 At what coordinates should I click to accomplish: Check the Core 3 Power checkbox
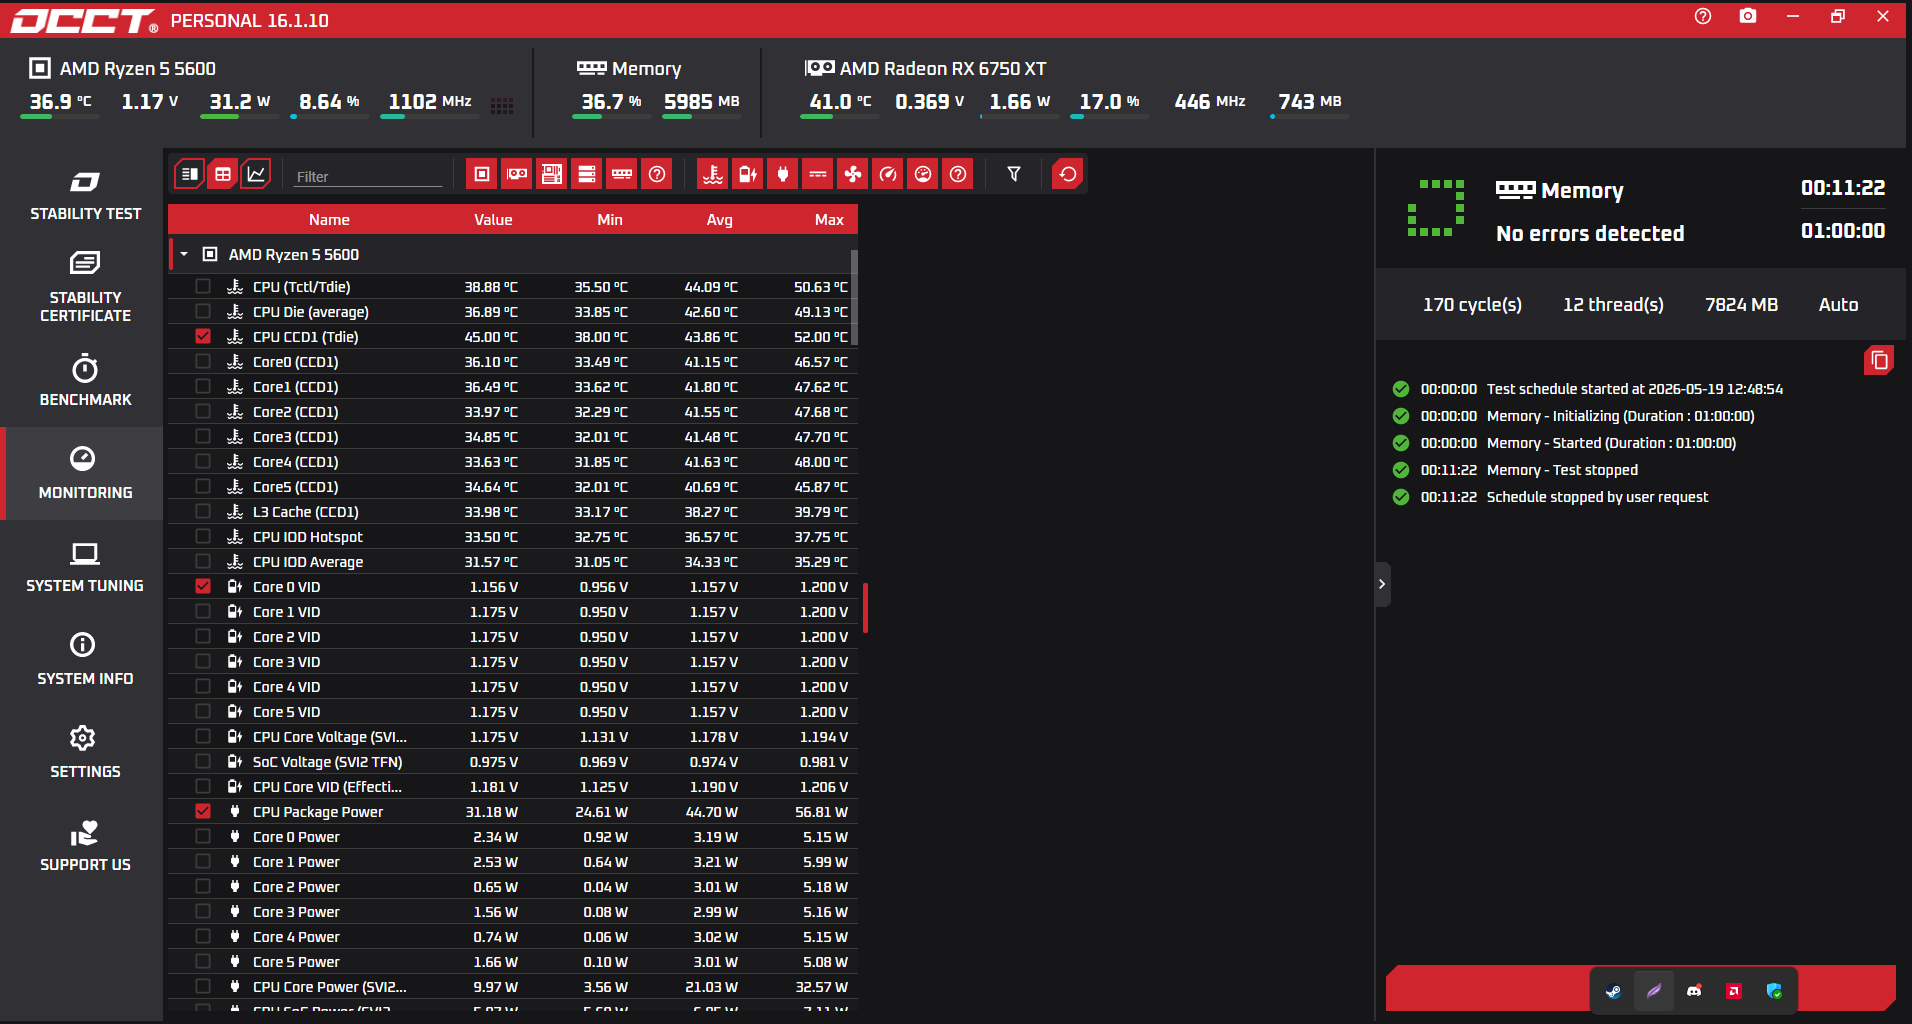(x=203, y=911)
